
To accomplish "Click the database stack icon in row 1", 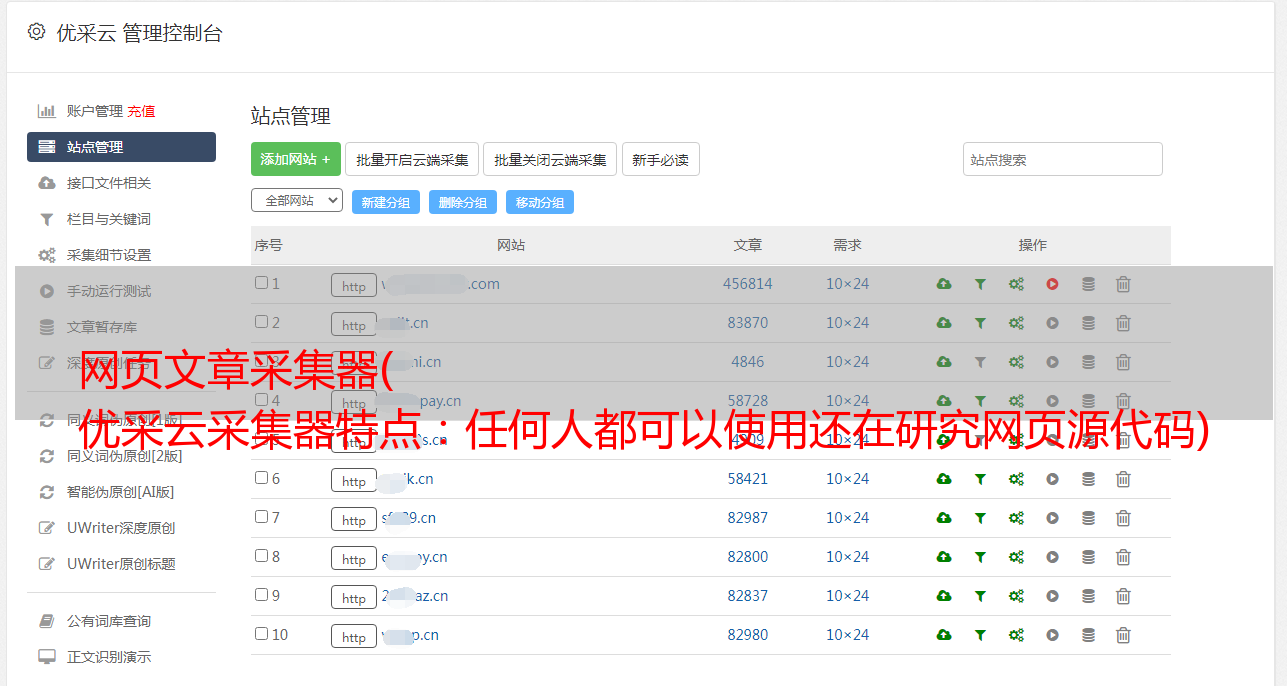I will (x=1088, y=284).
